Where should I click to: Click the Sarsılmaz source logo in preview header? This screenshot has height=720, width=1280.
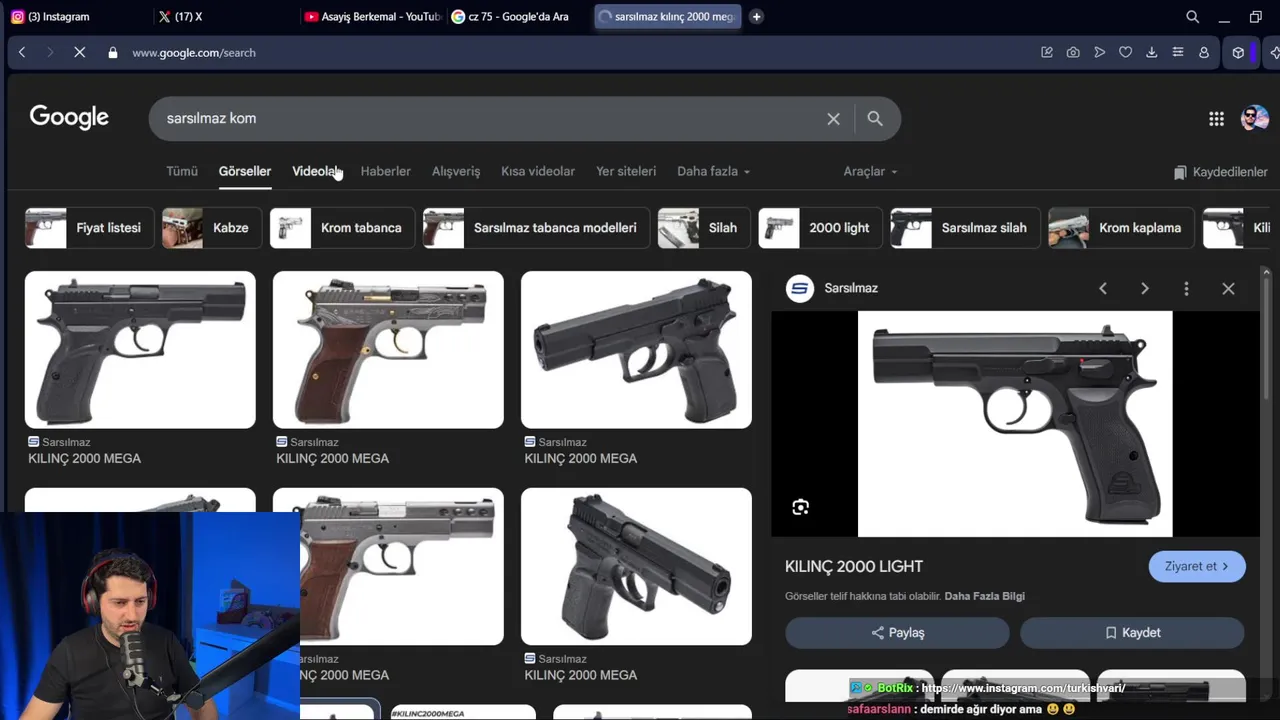(x=800, y=289)
